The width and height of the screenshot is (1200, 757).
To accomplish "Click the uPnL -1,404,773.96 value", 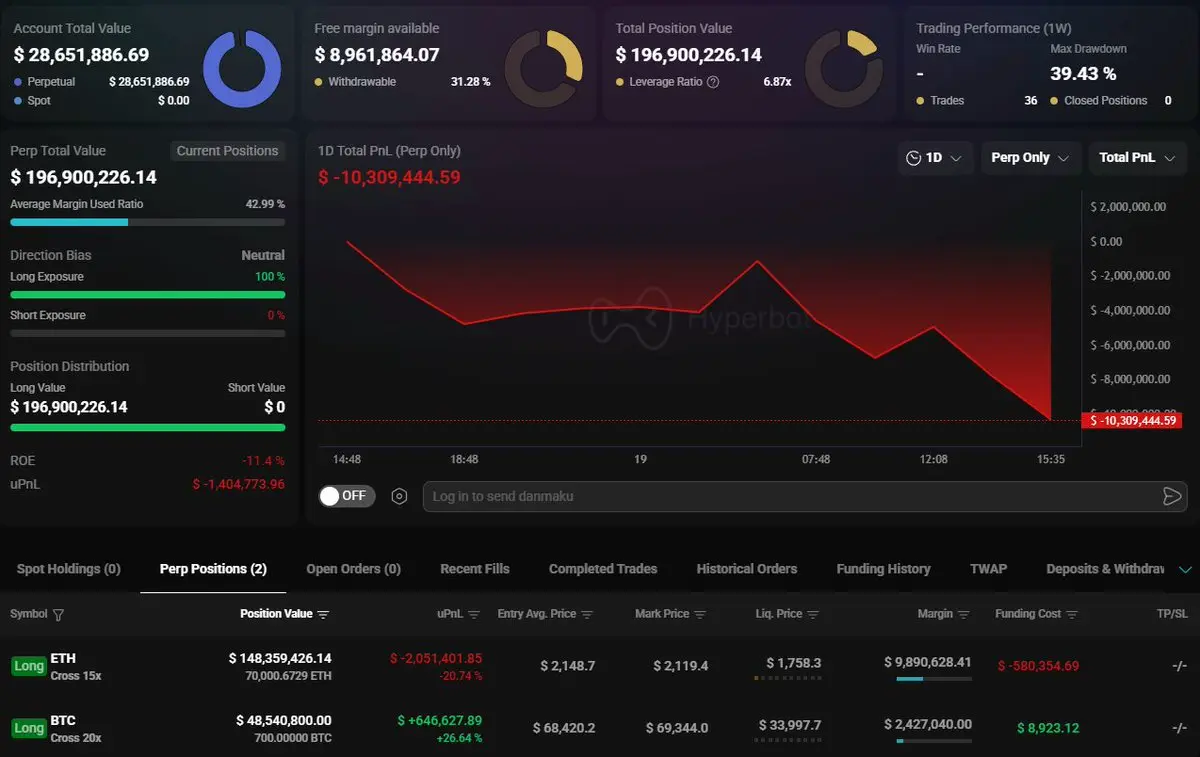I will [x=239, y=484].
